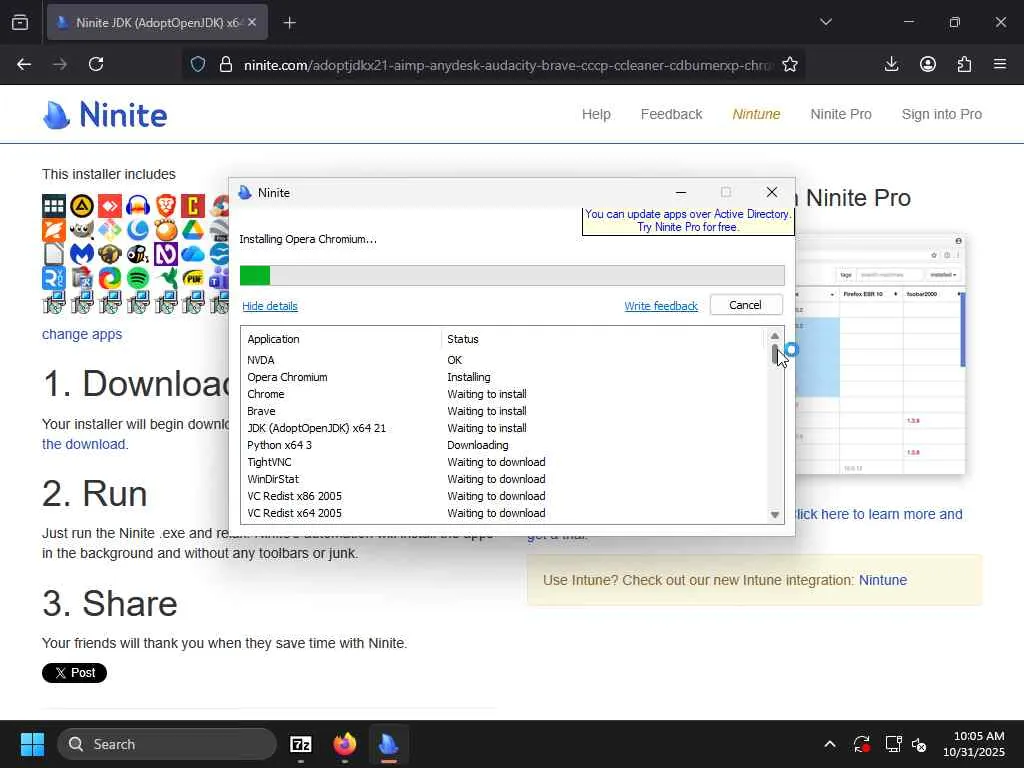
Task: Open the list all tabs dropdown
Action: (825, 22)
